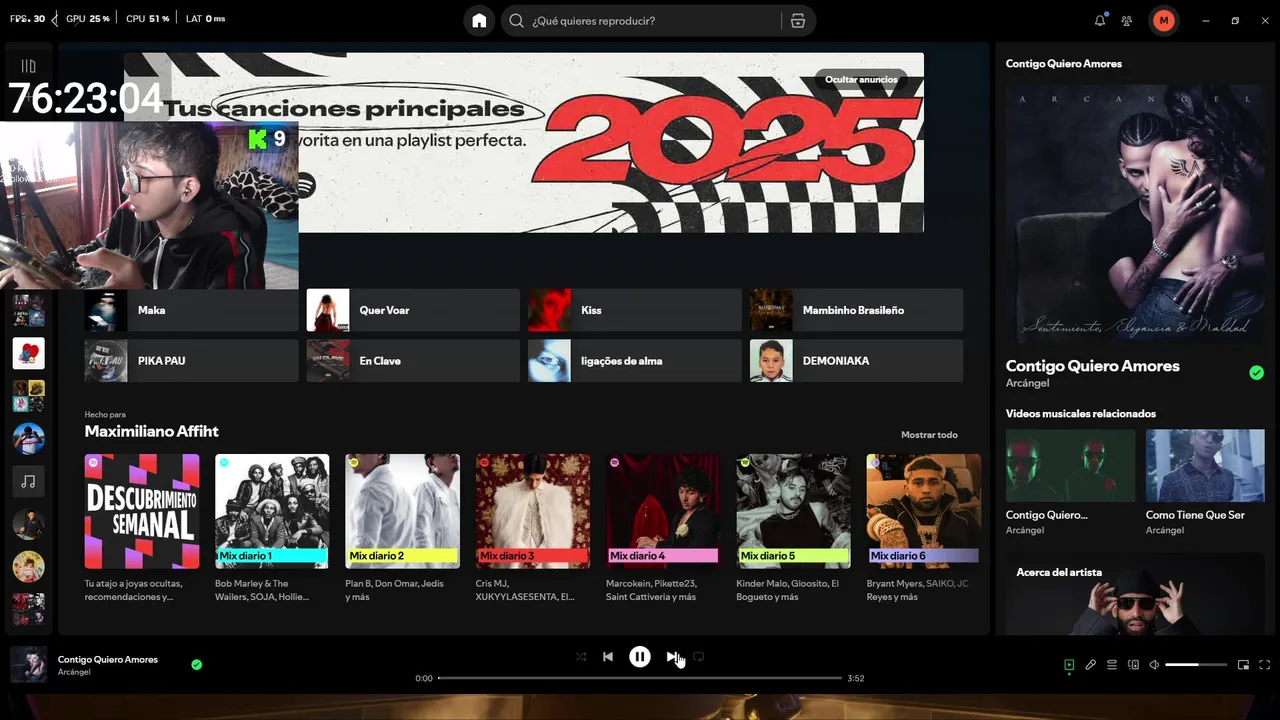The height and width of the screenshot is (720, 1280).
Task: Enter full screen mode icon
Action: 1264,665
